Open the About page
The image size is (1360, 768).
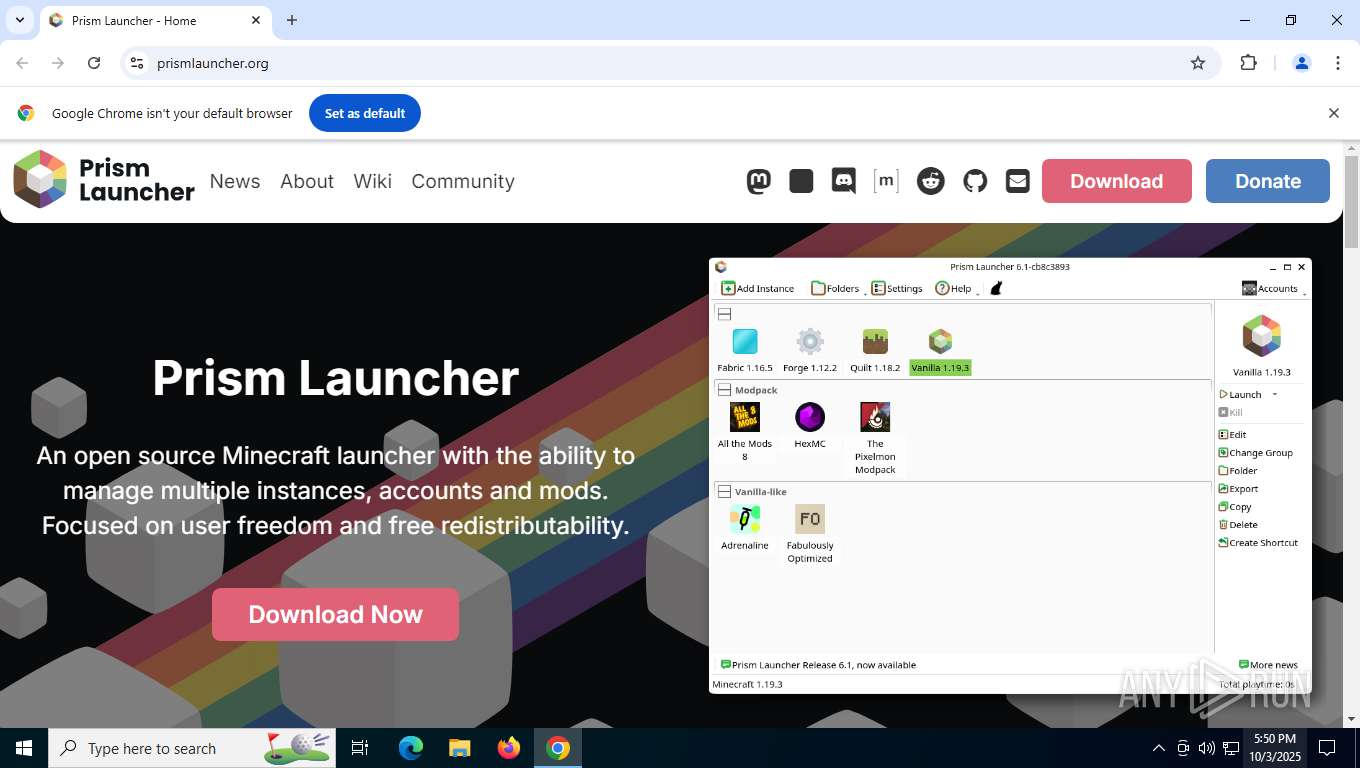point(307,181)
